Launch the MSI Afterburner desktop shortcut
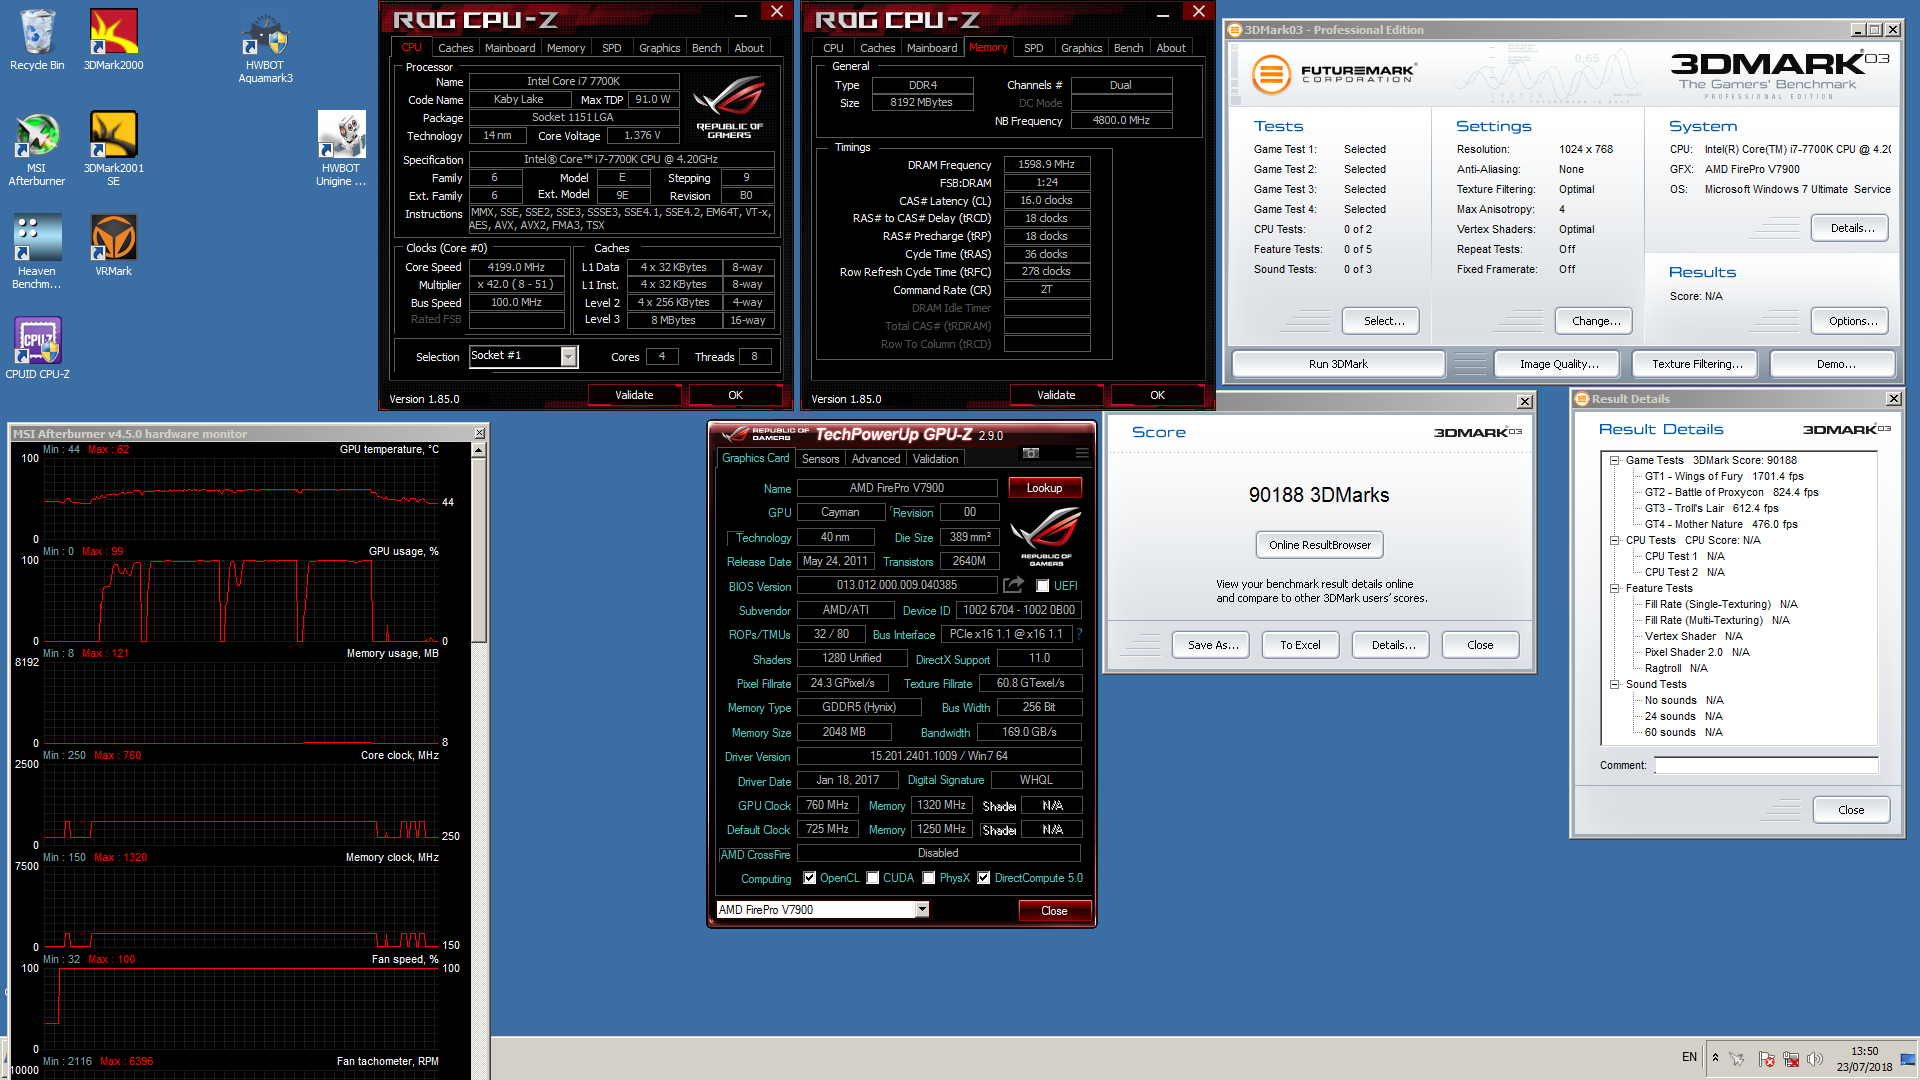Screen dimensions: 1920x1080 (x=37, y=150)
